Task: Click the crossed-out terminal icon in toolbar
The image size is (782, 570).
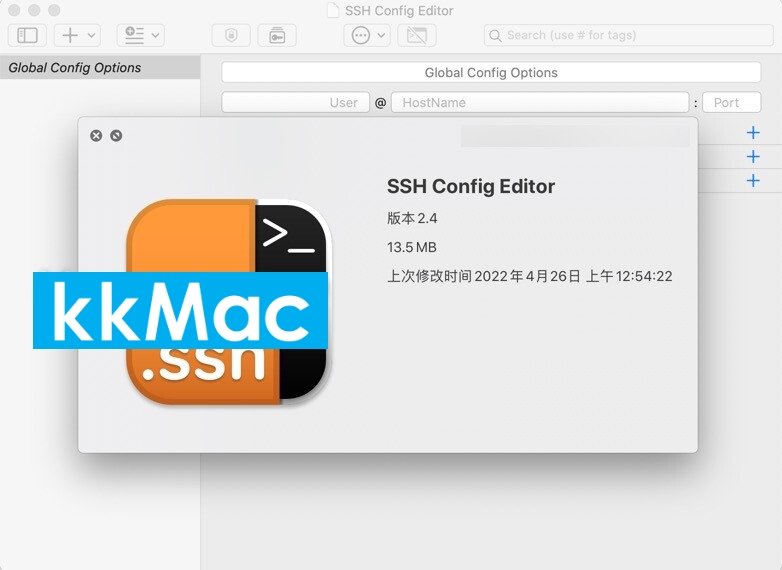Action: [x=417, y=35]
